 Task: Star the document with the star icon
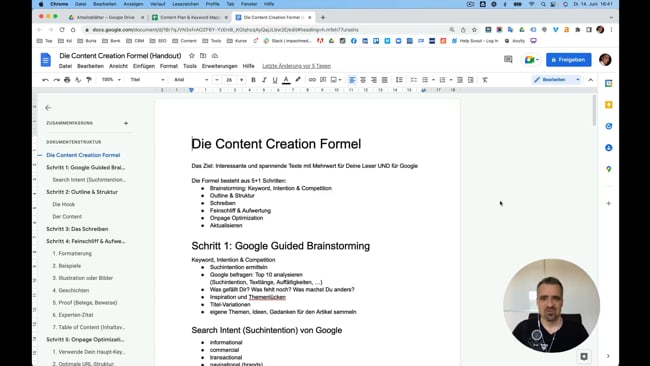pos(192,56)
